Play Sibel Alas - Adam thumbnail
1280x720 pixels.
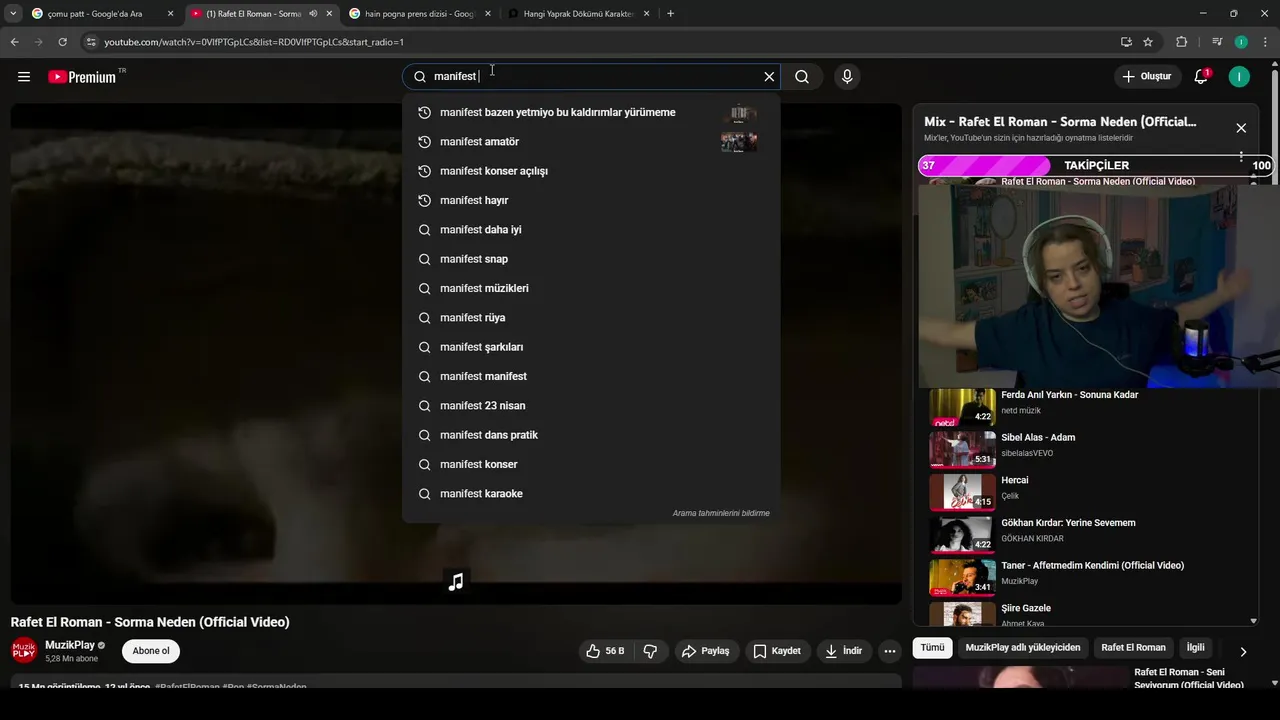click(x=962, y=449)
